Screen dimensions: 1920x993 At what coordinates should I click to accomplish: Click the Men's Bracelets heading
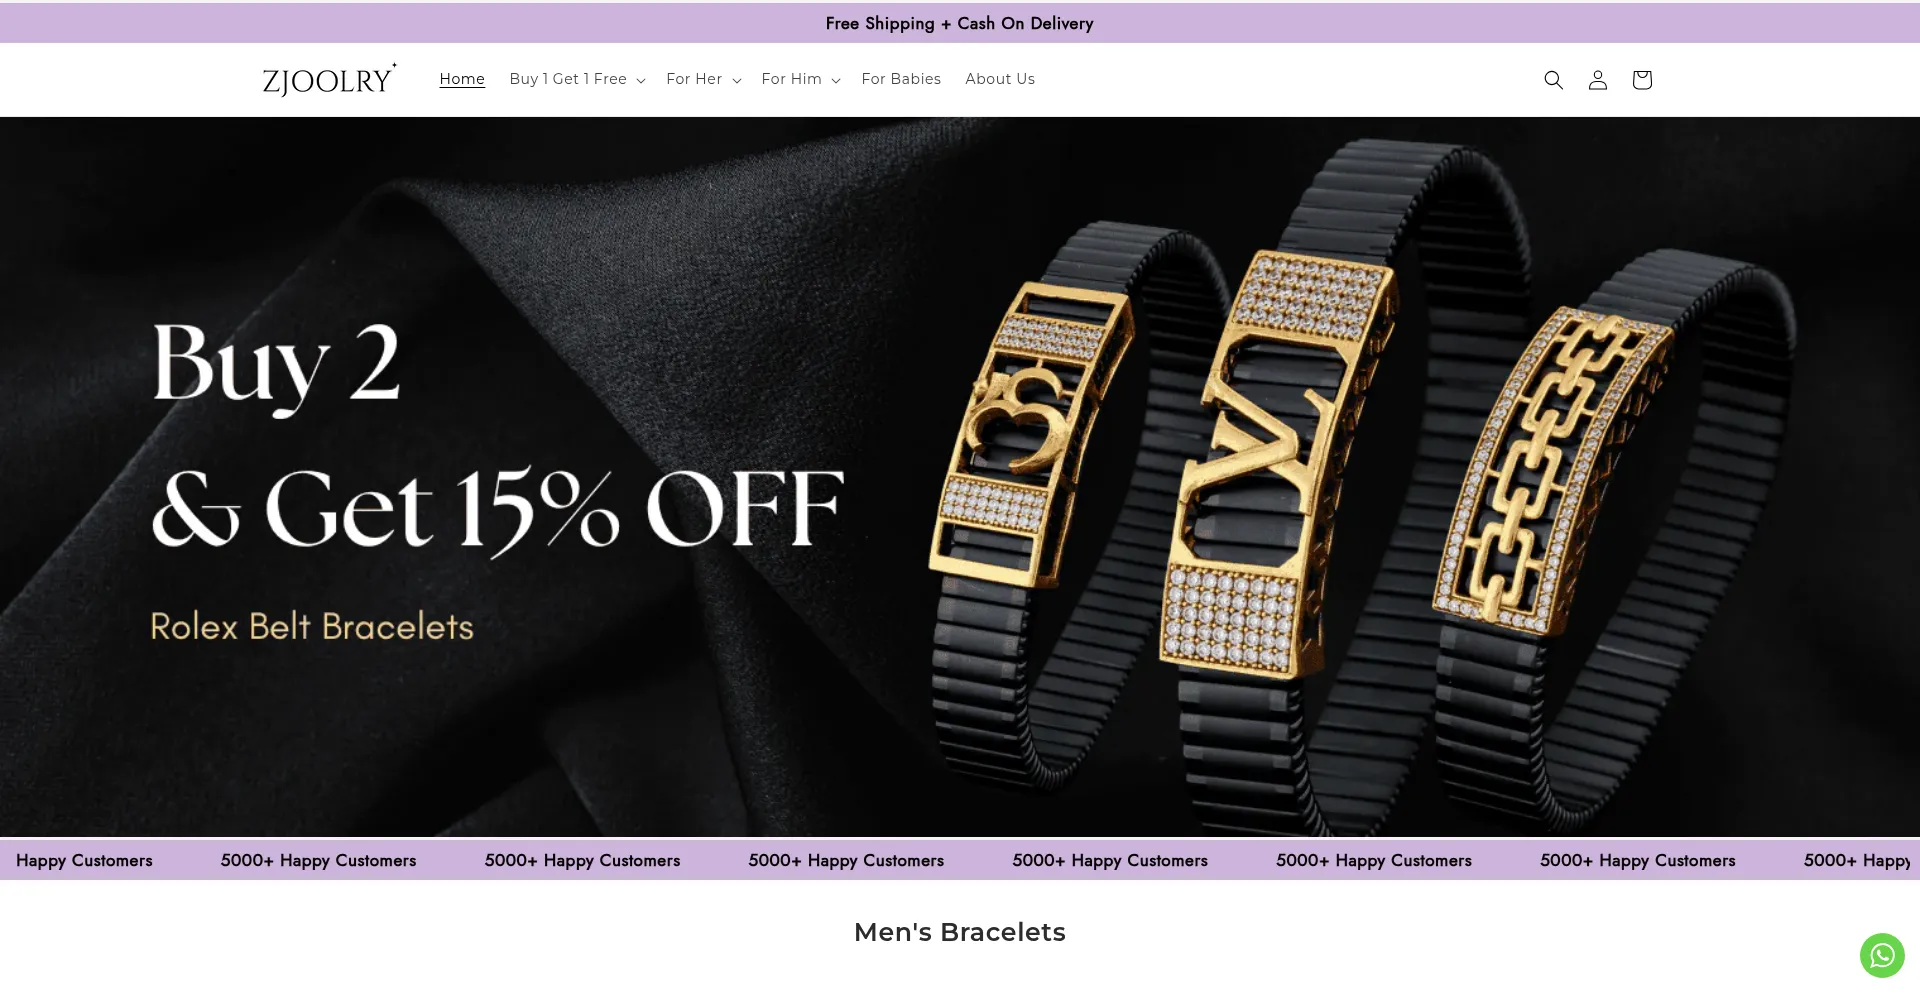960,932
